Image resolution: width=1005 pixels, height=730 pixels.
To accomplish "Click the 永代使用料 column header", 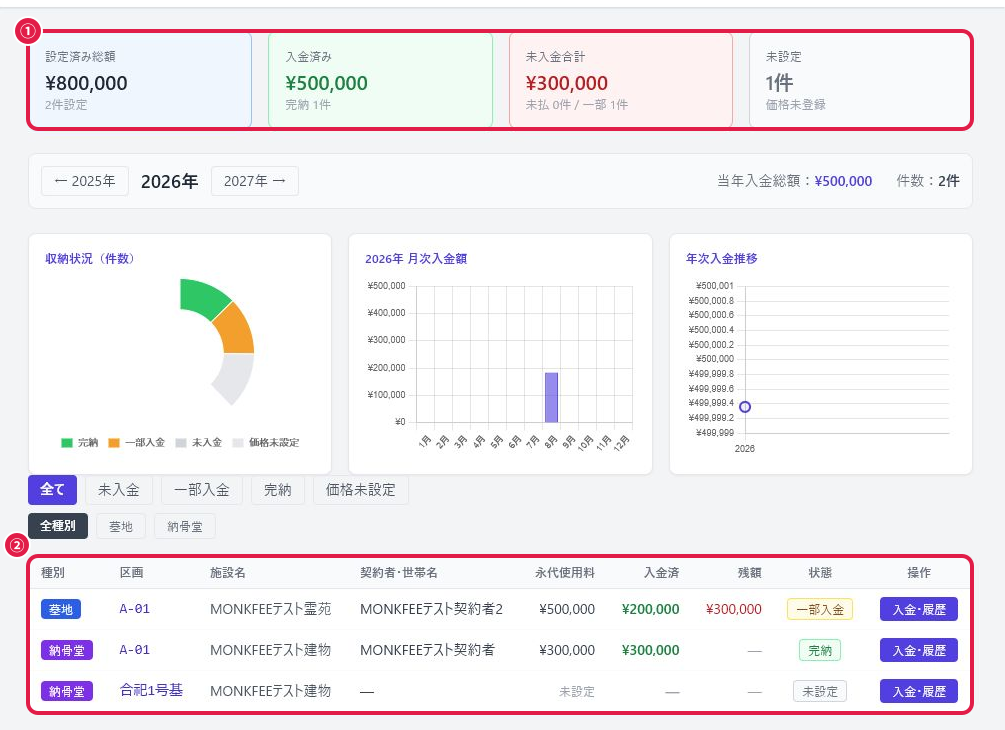I will [x=565, y=572].
